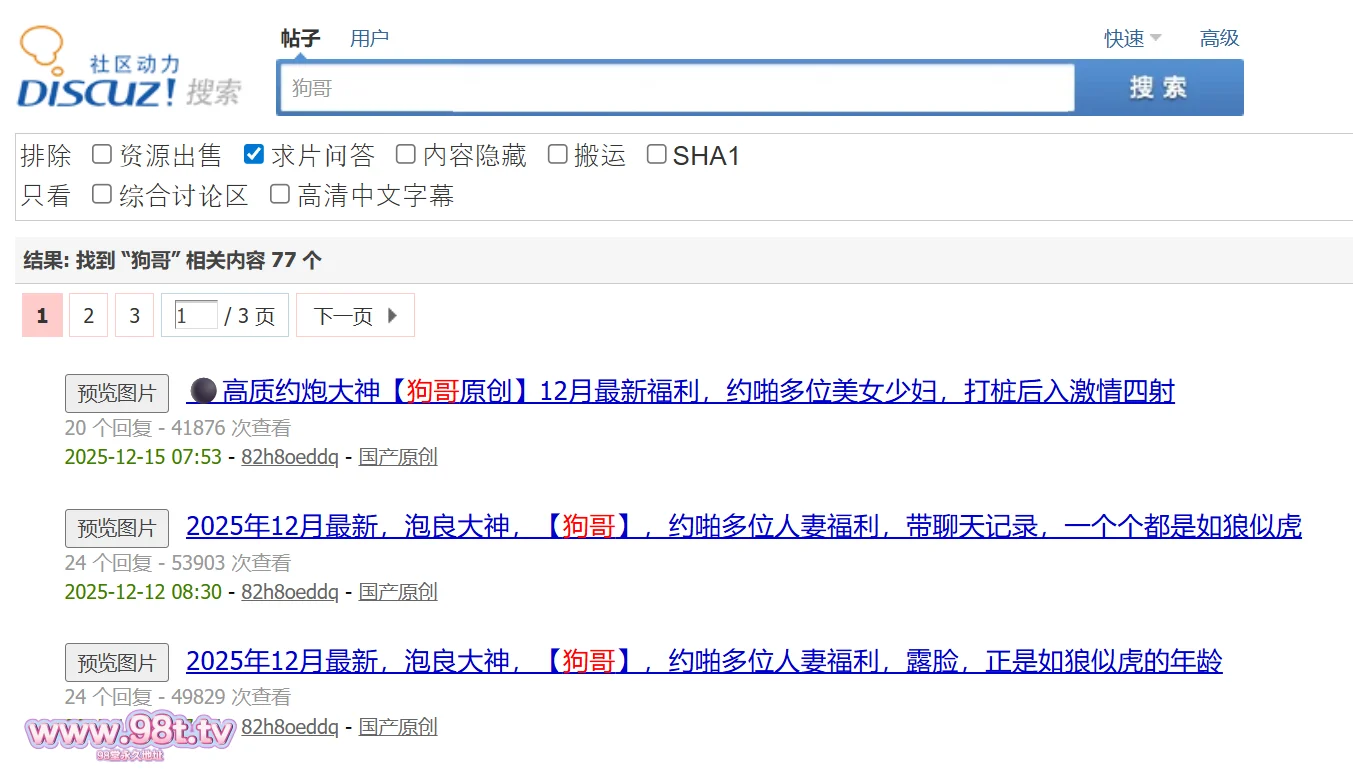Click 预览图片 for the second result
Viewport: 1353px width, 770px height.
[x=117, y=528]
